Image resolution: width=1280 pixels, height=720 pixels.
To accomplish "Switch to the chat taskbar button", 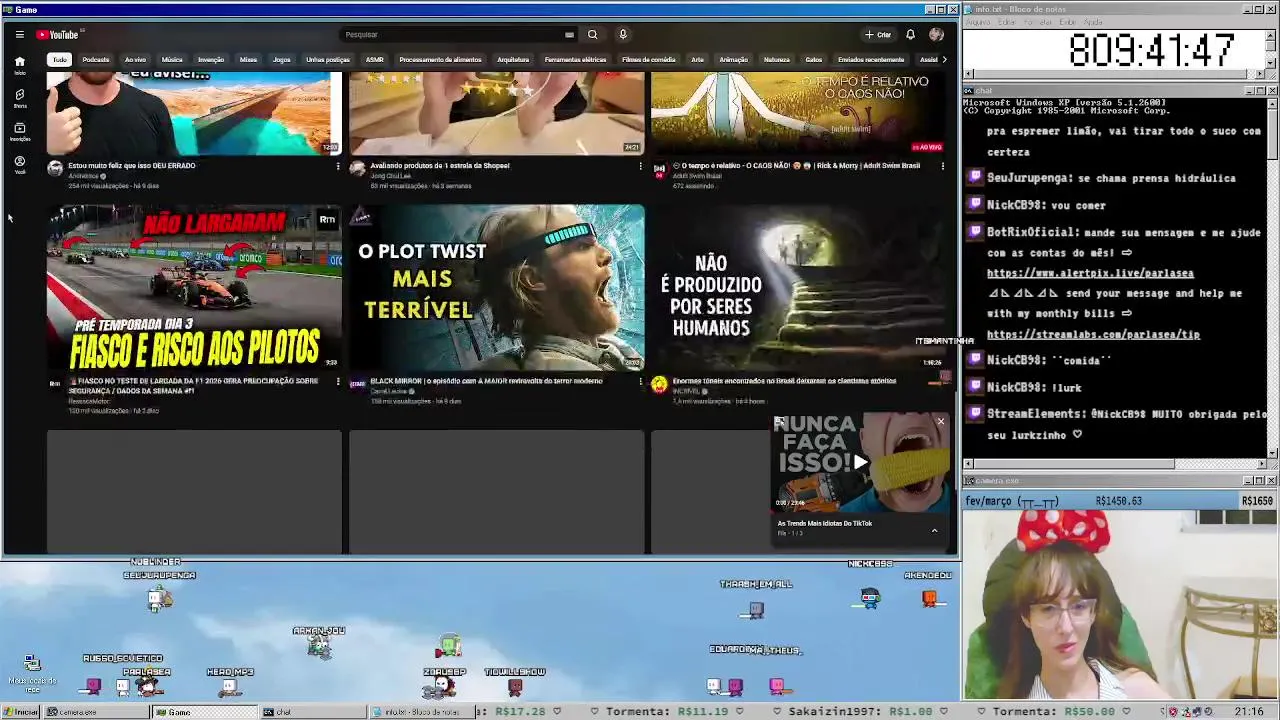I will pos(312,712).
